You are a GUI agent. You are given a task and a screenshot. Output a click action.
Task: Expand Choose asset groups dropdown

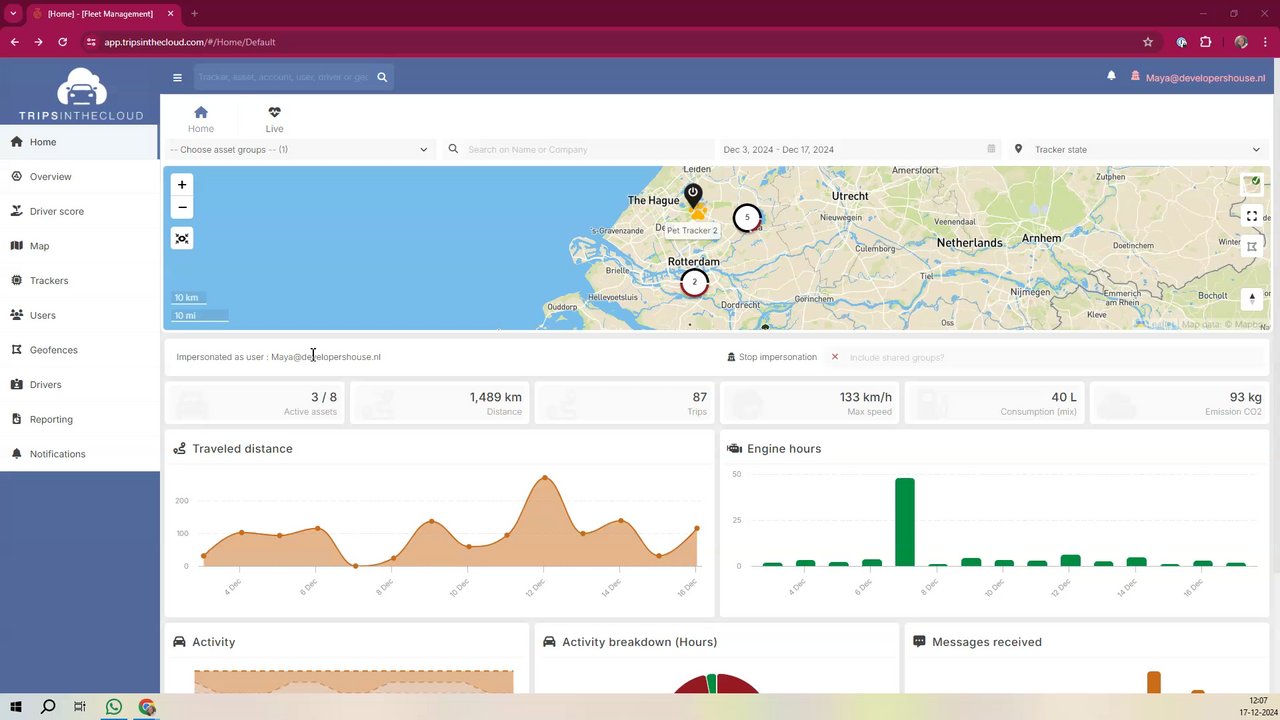299,149
